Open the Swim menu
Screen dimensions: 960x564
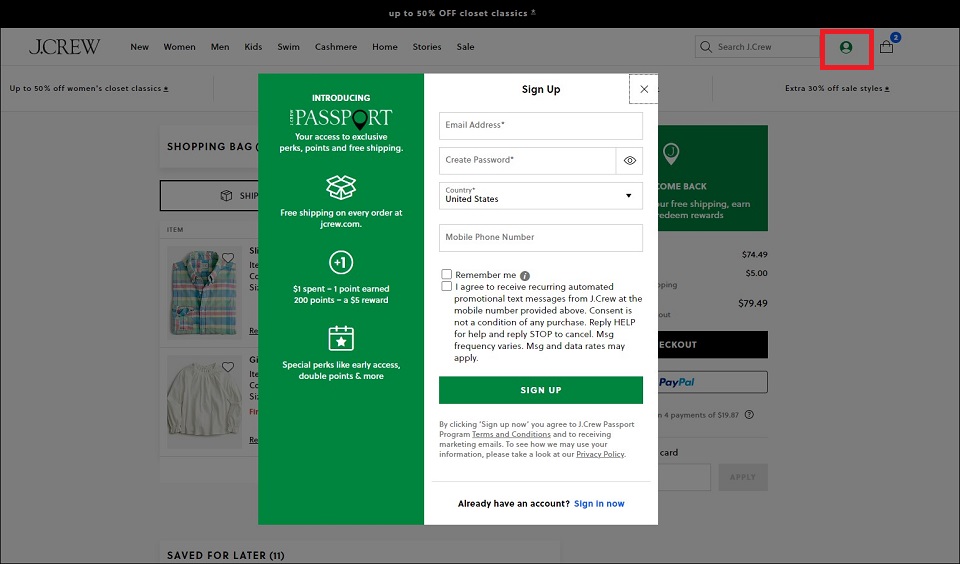[x=288, y=47]
